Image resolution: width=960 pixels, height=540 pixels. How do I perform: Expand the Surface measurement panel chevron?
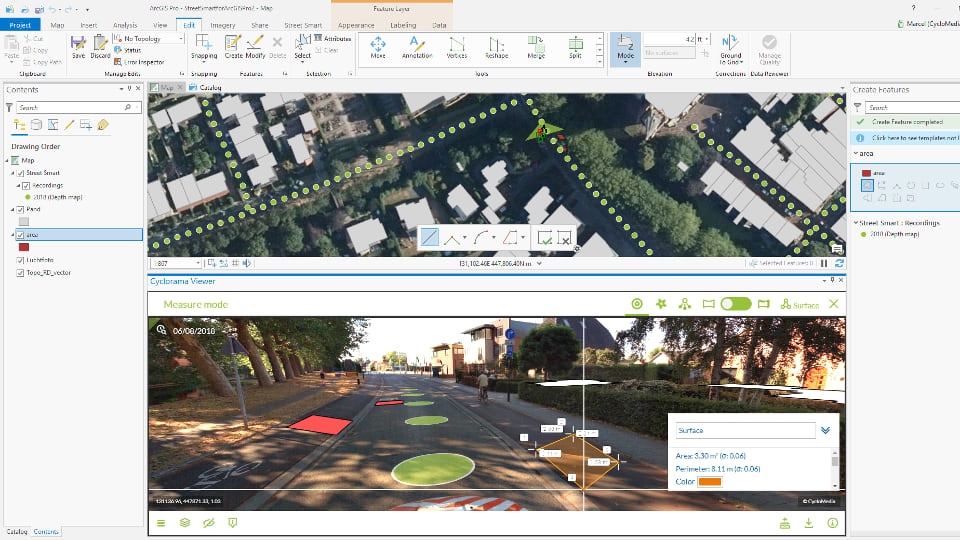pos(825,430)
